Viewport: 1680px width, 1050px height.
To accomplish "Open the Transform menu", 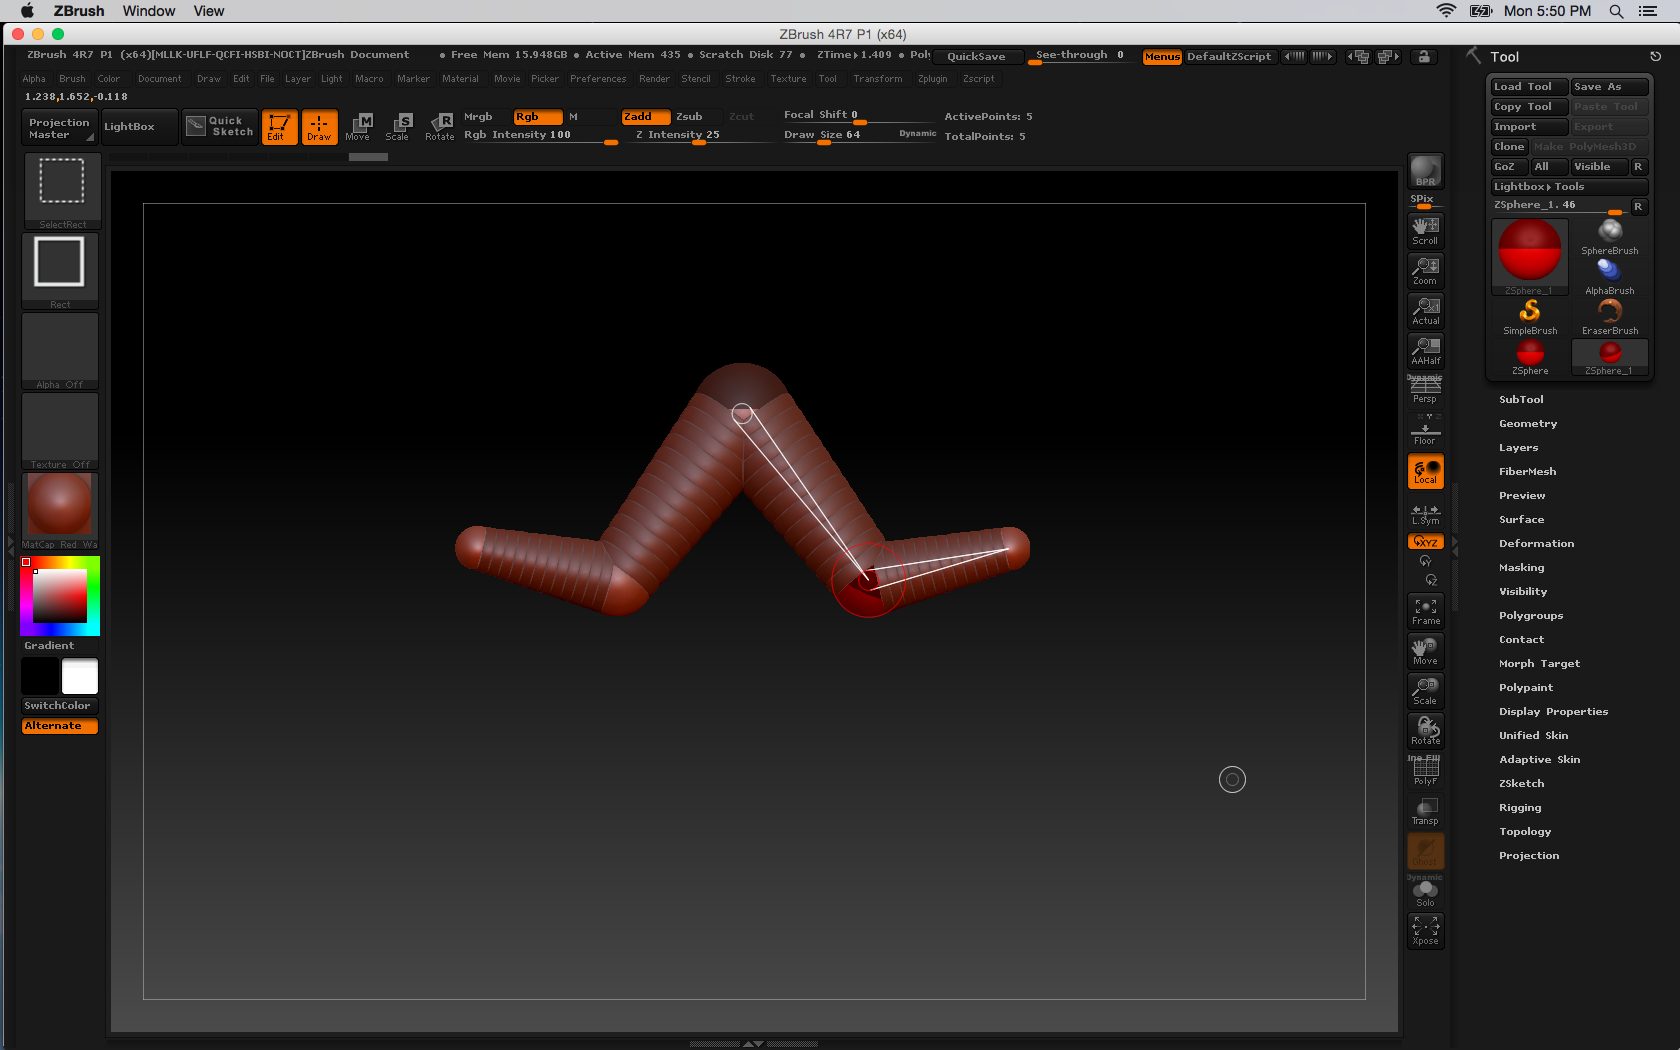I will pyautogui.click(x=877, y=79).
